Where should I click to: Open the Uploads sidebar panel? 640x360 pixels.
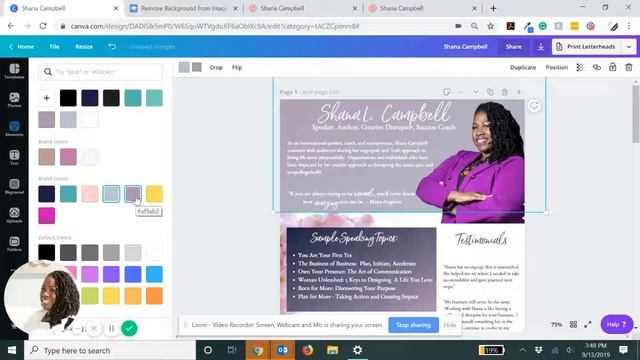[x=14, y=215]
